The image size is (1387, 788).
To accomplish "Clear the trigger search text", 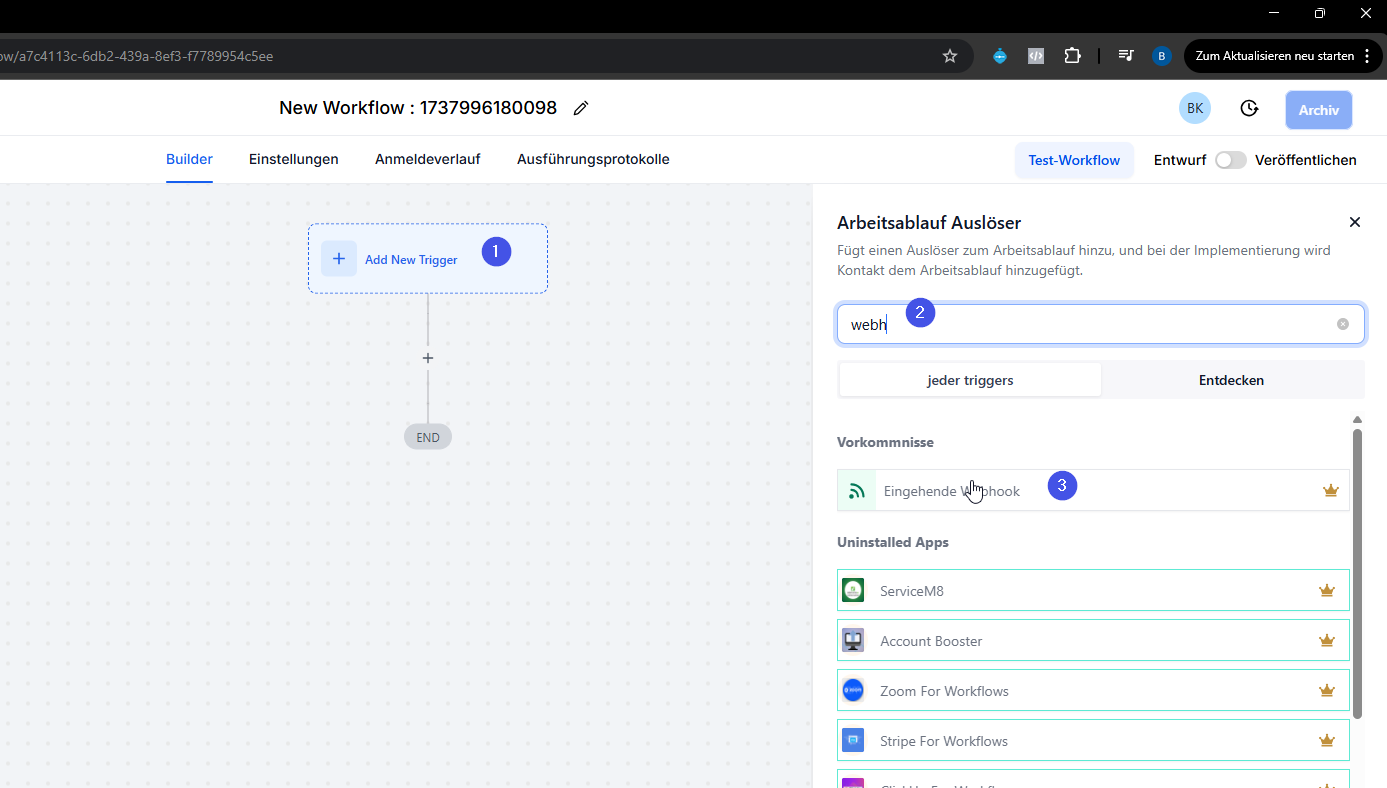I will coord(1343,324).
